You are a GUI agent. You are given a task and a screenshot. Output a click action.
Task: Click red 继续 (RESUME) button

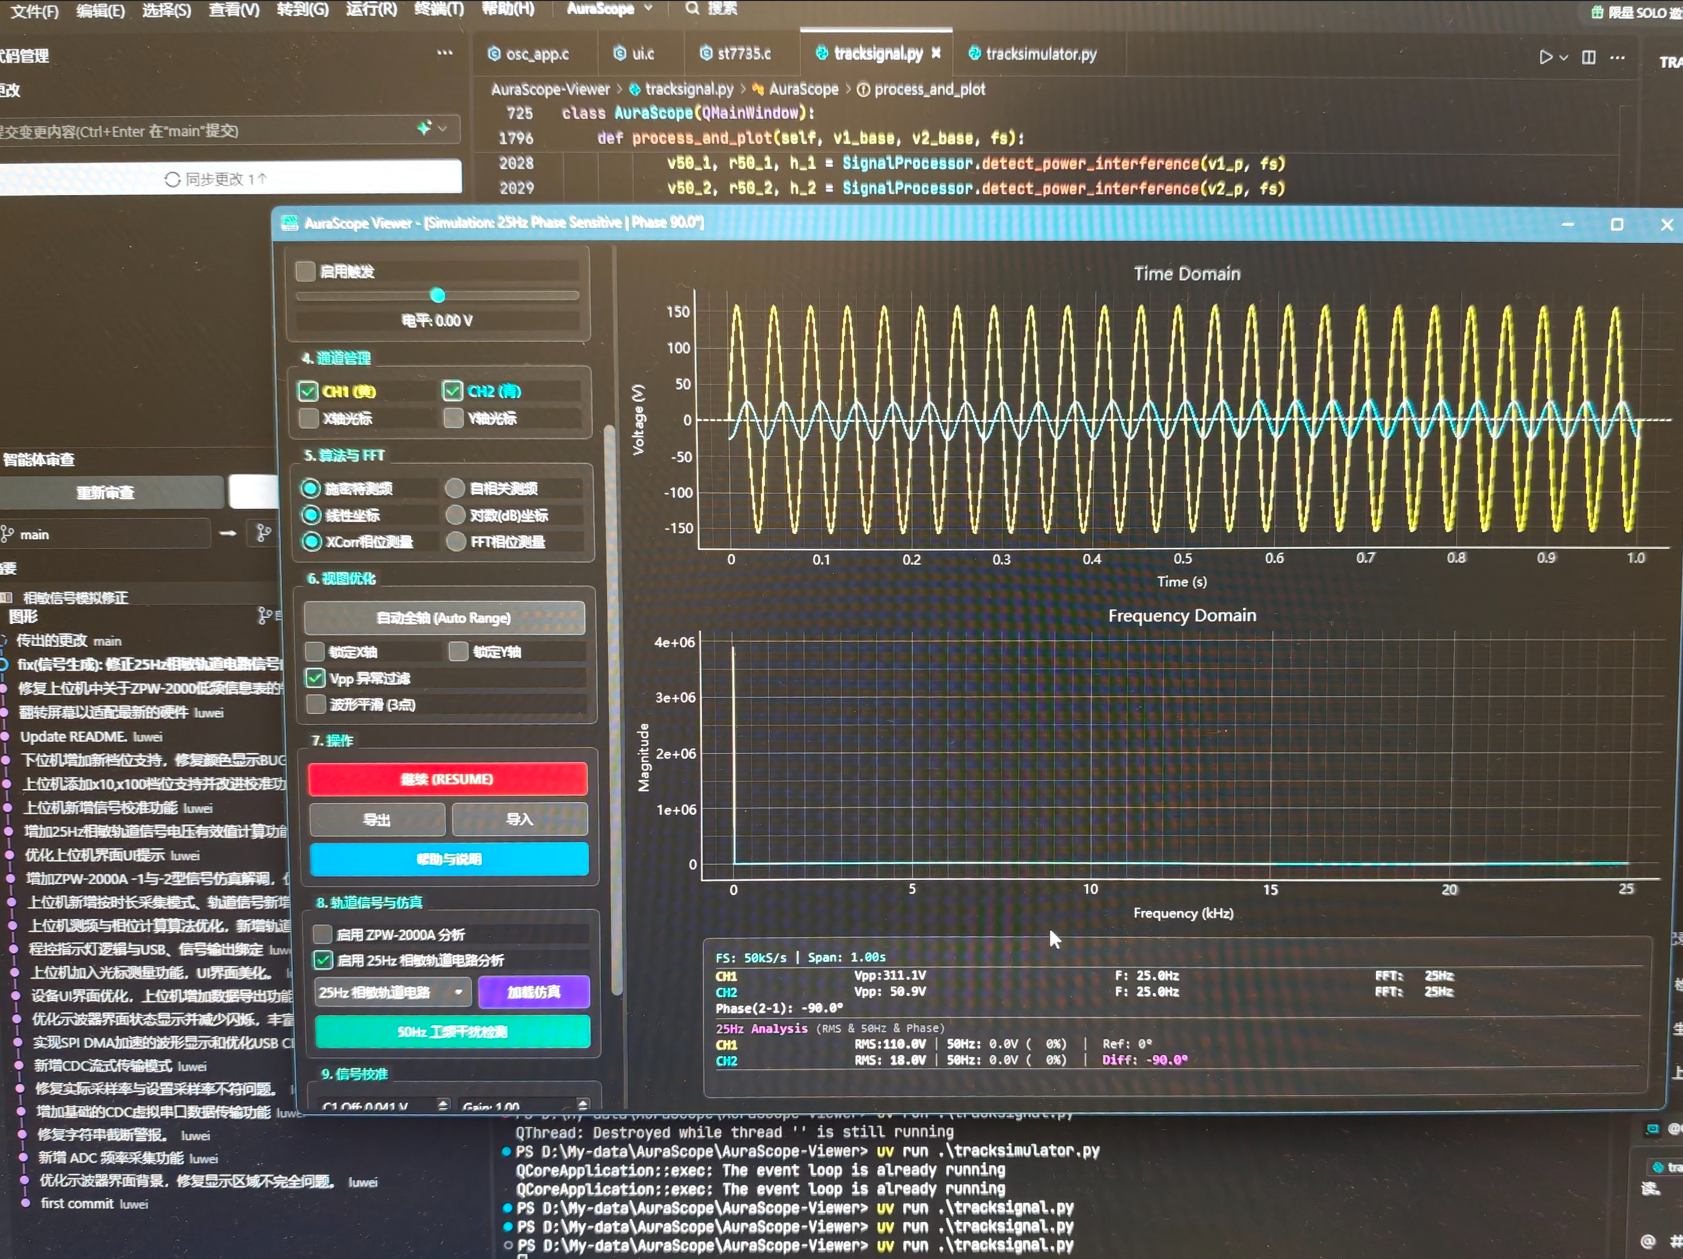[x=447, y=779]
